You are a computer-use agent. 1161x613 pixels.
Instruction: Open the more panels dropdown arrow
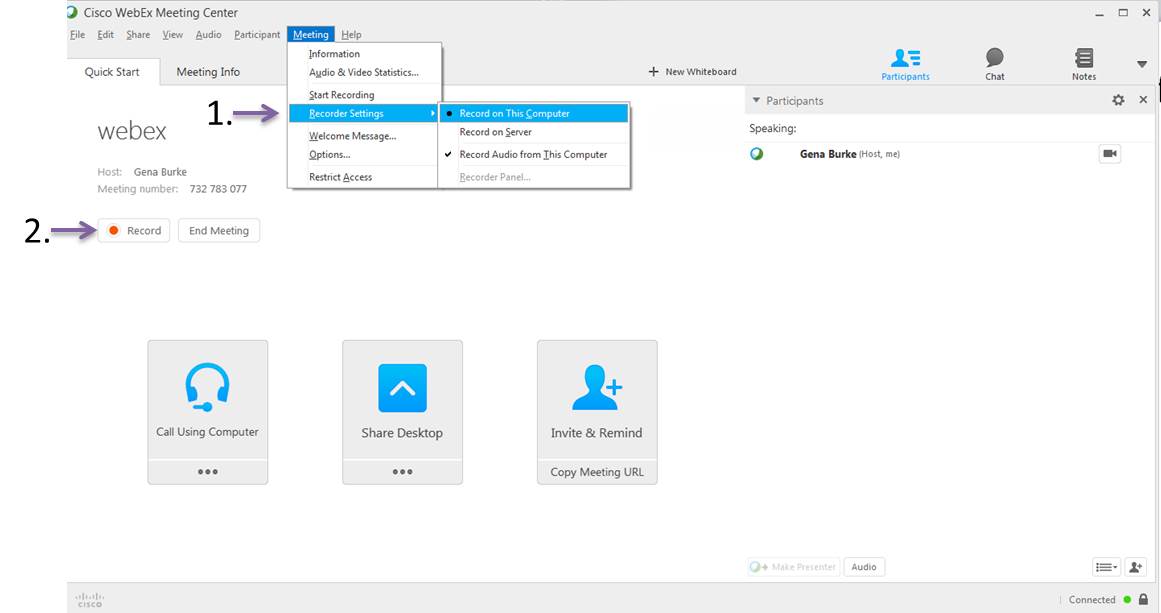(x=1142, y=64)
